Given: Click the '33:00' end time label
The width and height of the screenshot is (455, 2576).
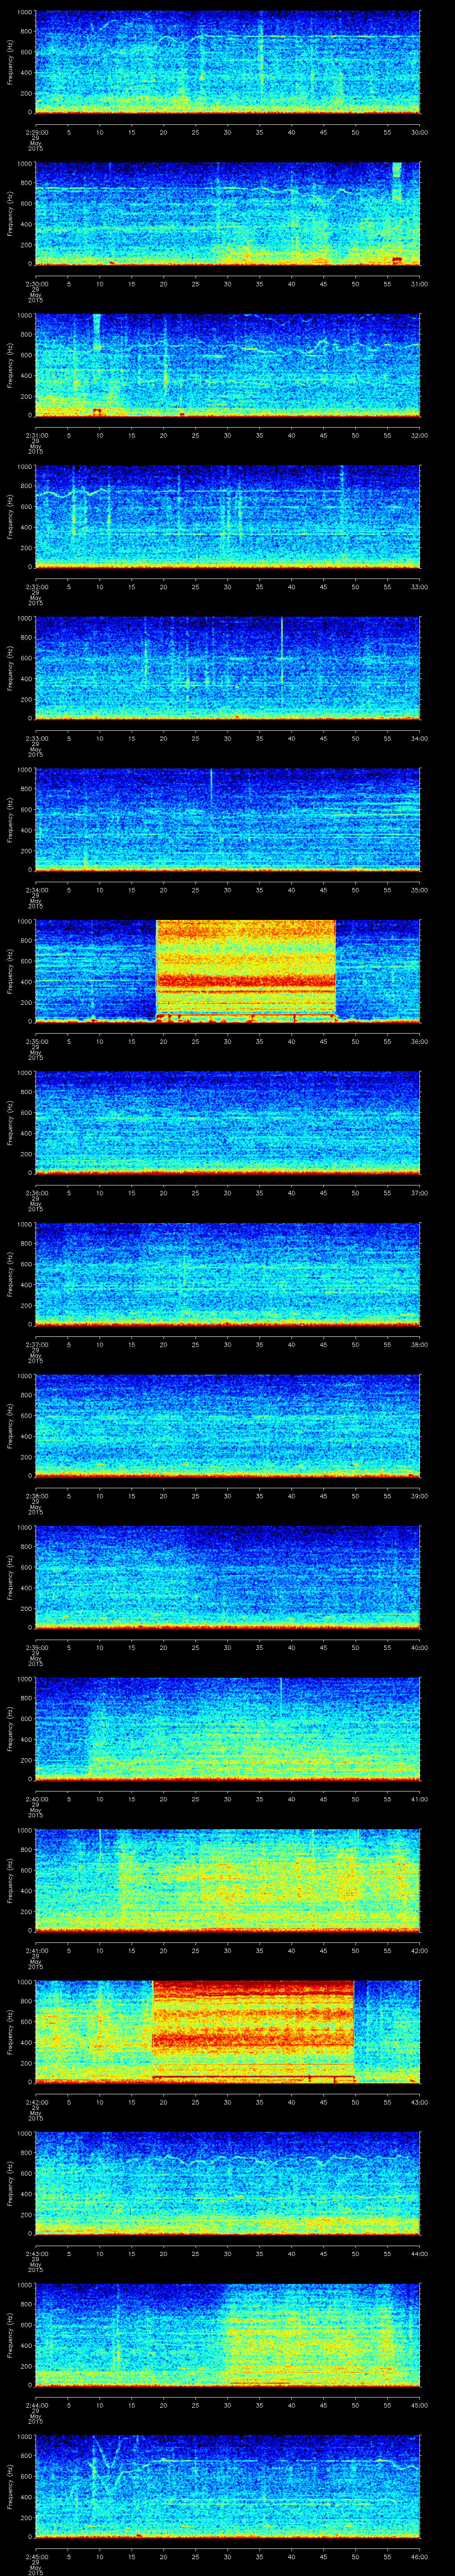Looking at the screenshot, I should pos(420,587).
